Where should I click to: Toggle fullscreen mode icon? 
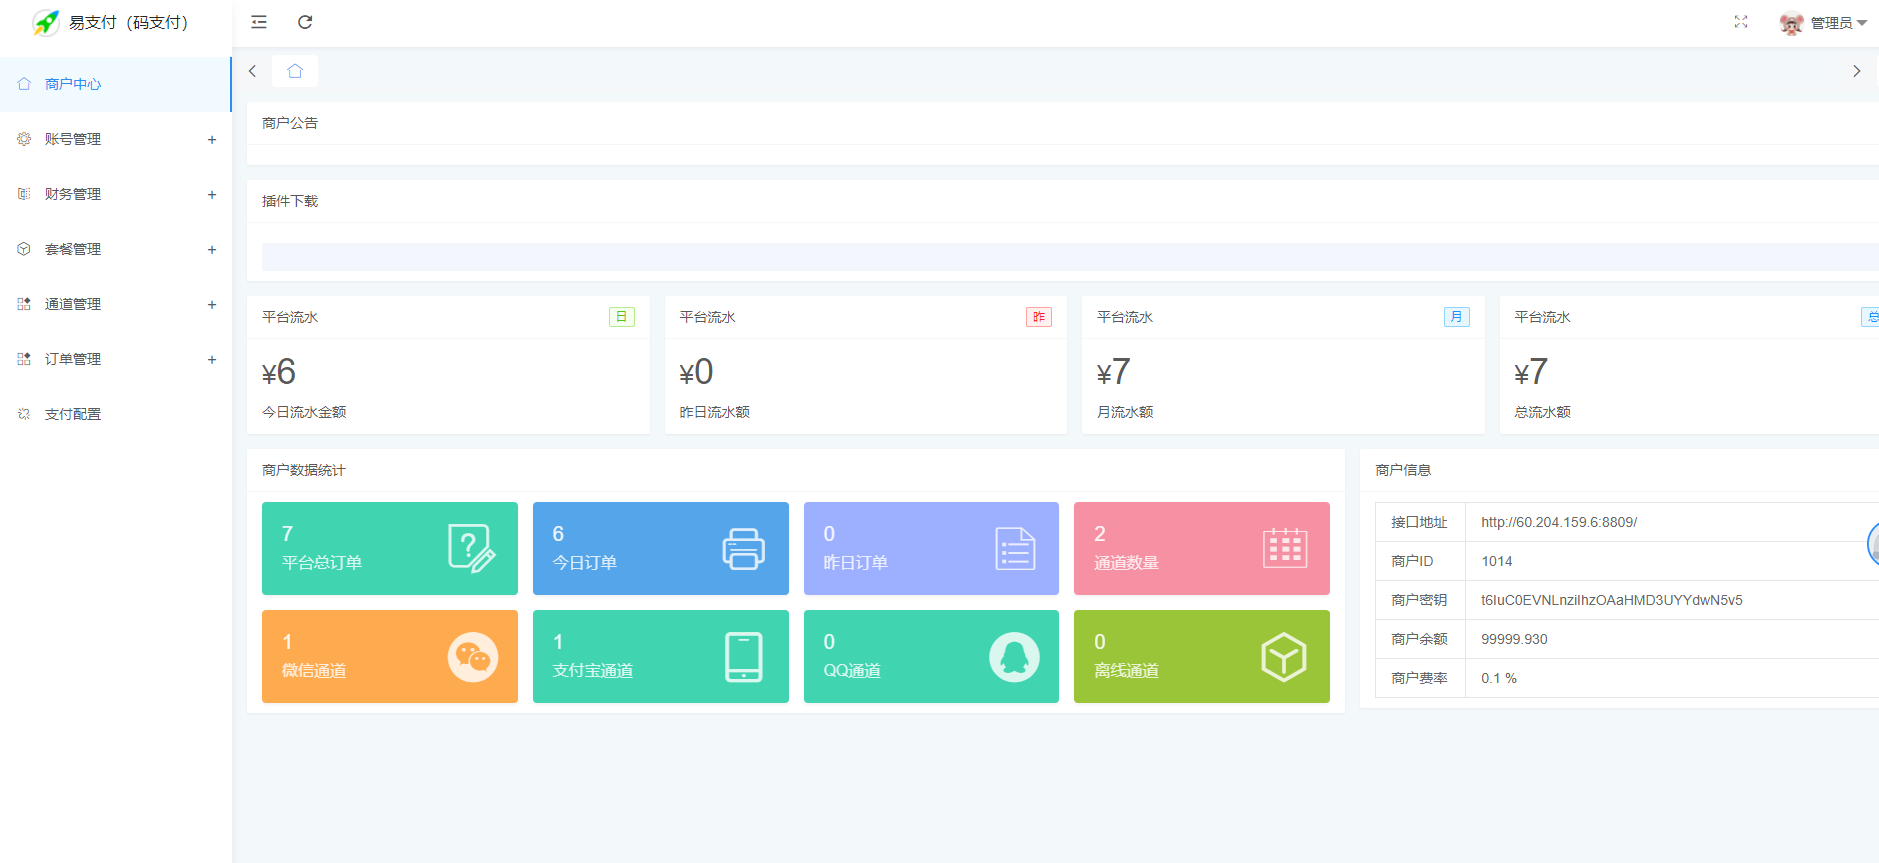[1741, 22]
